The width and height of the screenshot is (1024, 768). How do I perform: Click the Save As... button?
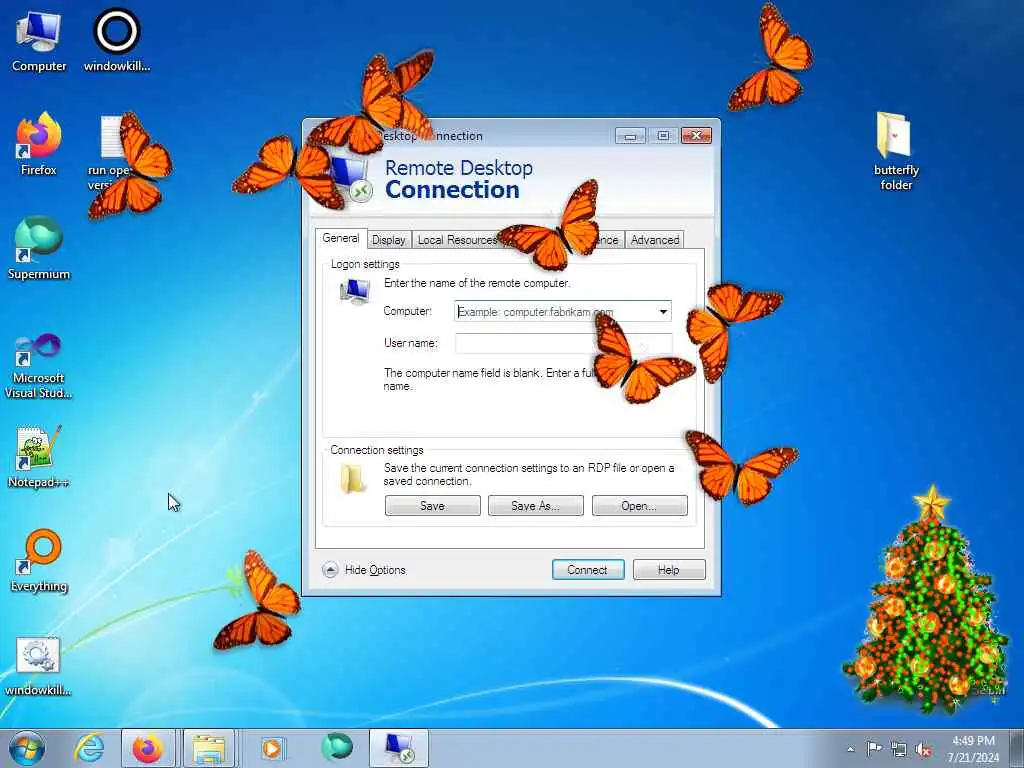point(536,505)
